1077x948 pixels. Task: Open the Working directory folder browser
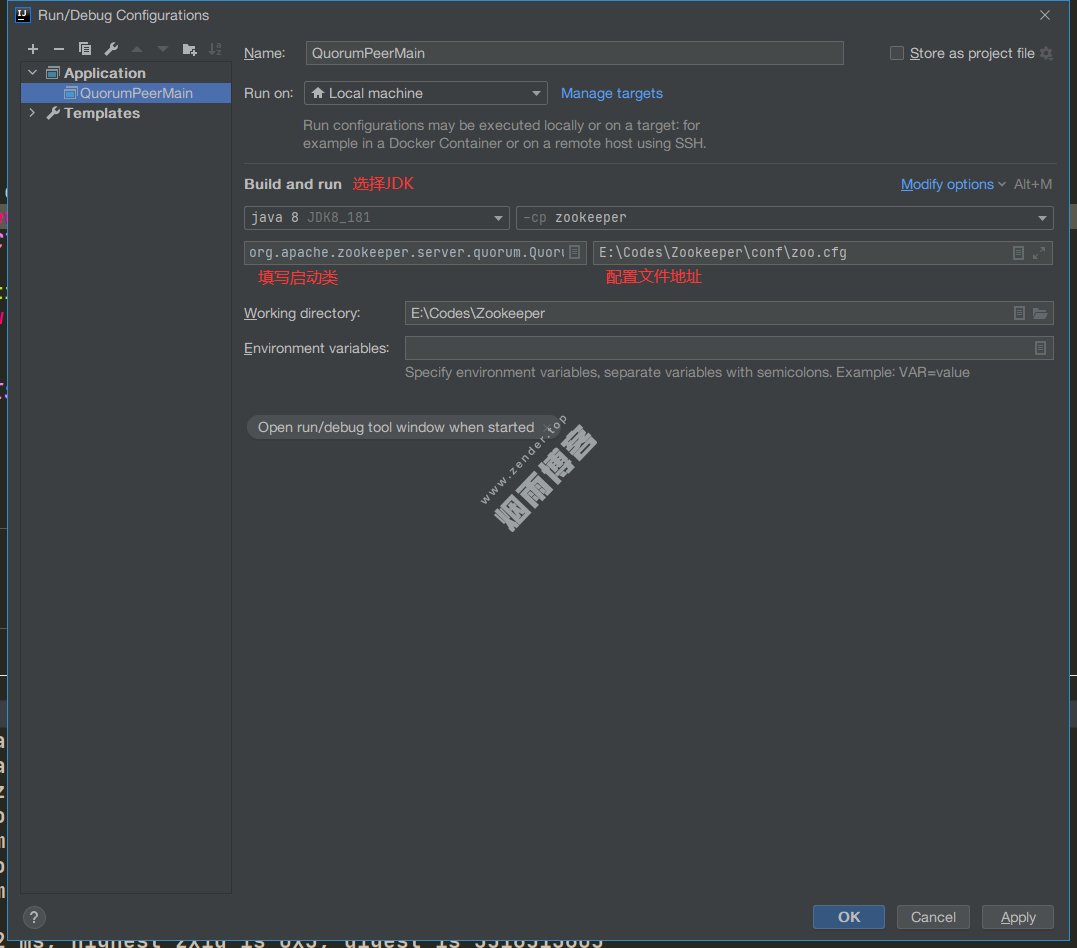point(1040,313)
